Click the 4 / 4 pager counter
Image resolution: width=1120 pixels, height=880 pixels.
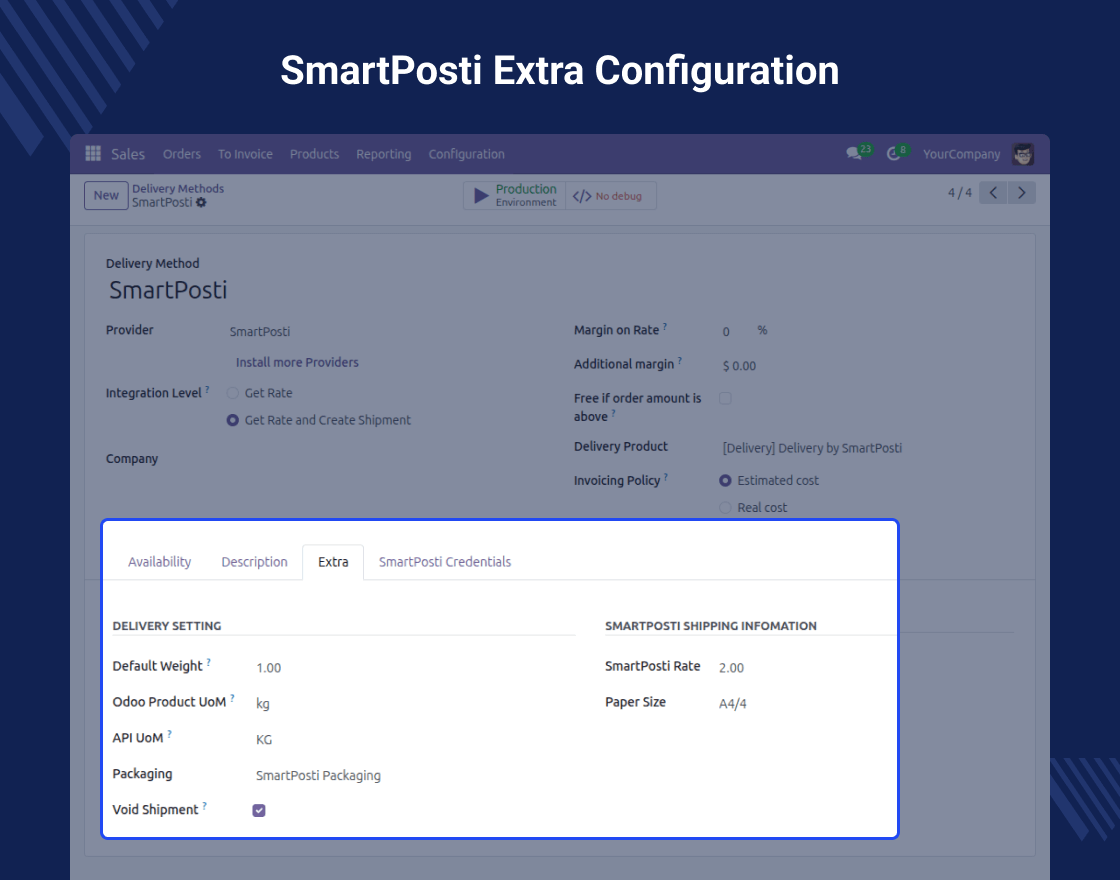[960, 193]
